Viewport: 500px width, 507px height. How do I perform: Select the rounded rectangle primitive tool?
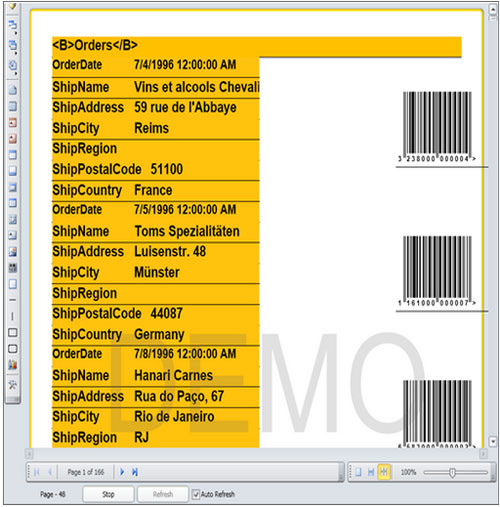click(13, 349)
